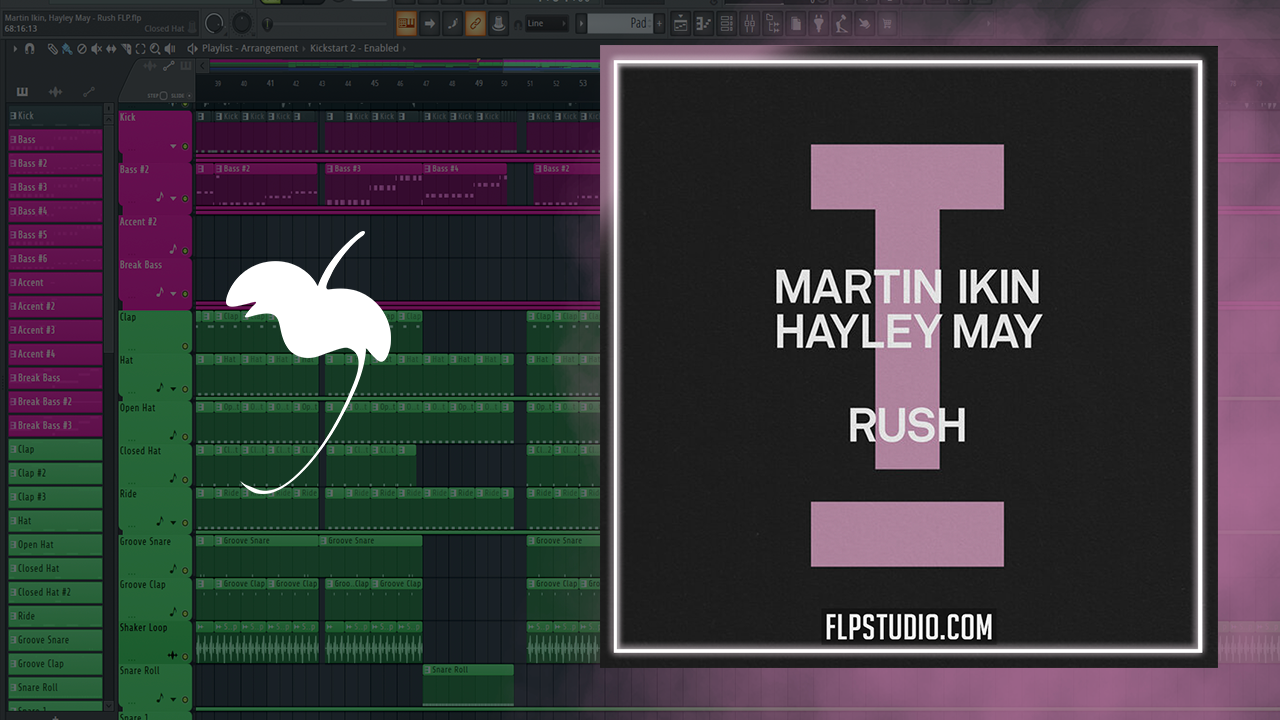Mute the Kick track
Image resolution: width=1280 pixels, height=720 pixels.
185,146
